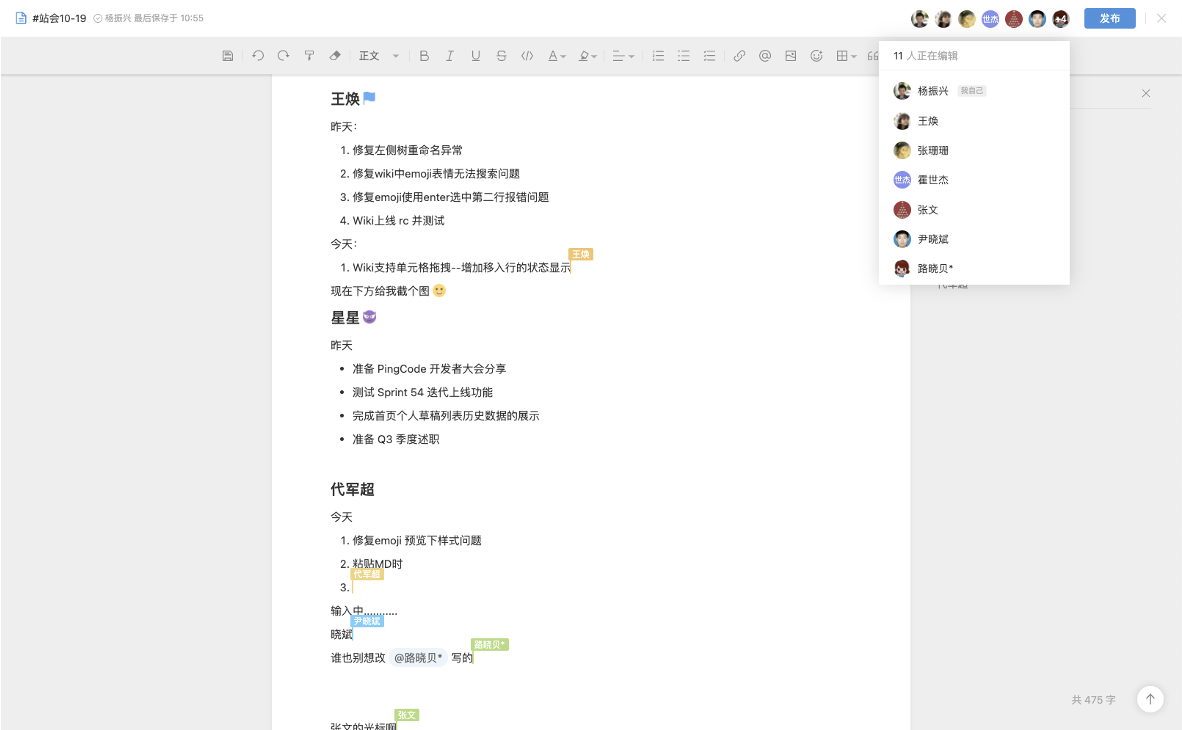1182x730 pixels.
Task: Toggle strikethrough formatting
Action: (x=501, y=56)
